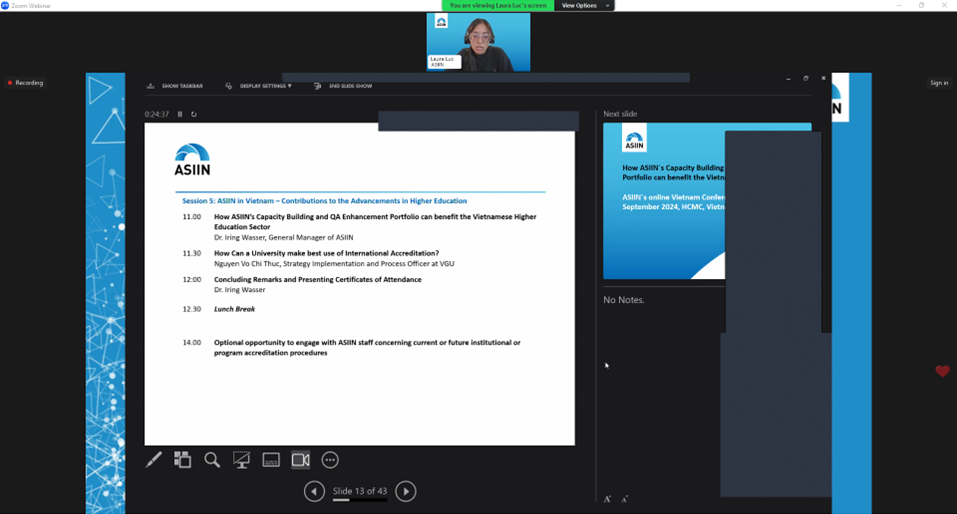The width and height of the screenshot is (957, 514).
Task: Click the Next slide label
Action: 620,114
